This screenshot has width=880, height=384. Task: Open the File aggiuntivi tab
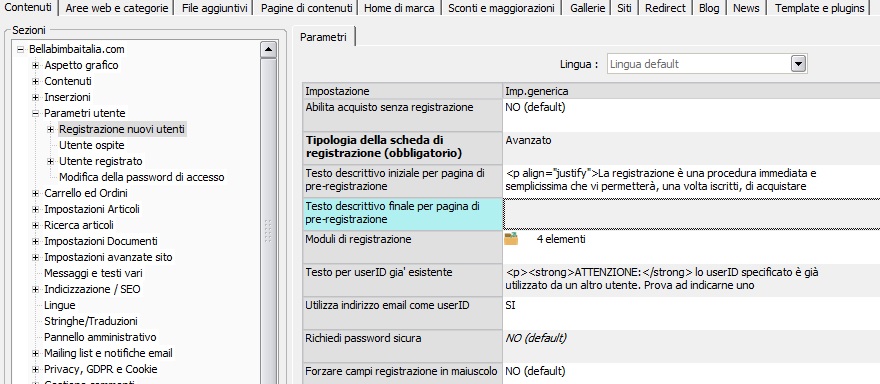[x=213, y=8]
